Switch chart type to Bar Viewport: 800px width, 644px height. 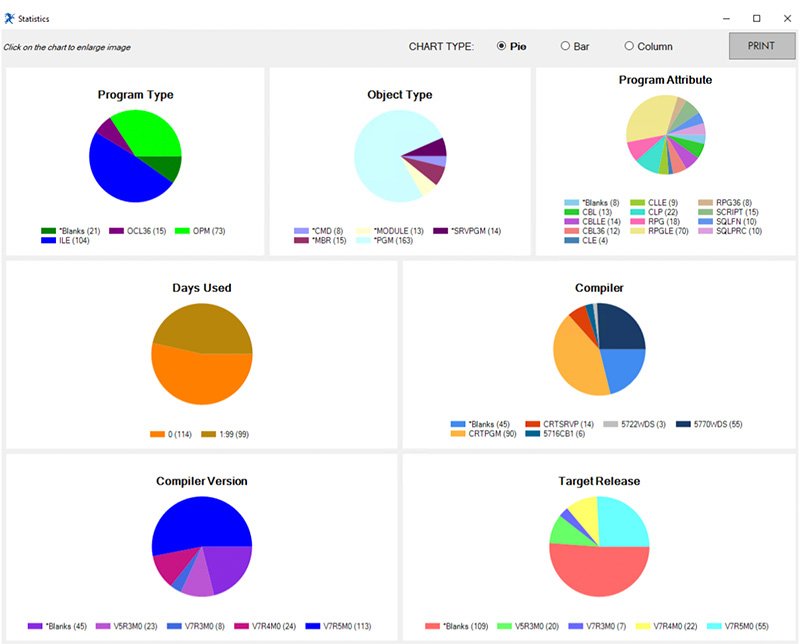pos(565,46)
